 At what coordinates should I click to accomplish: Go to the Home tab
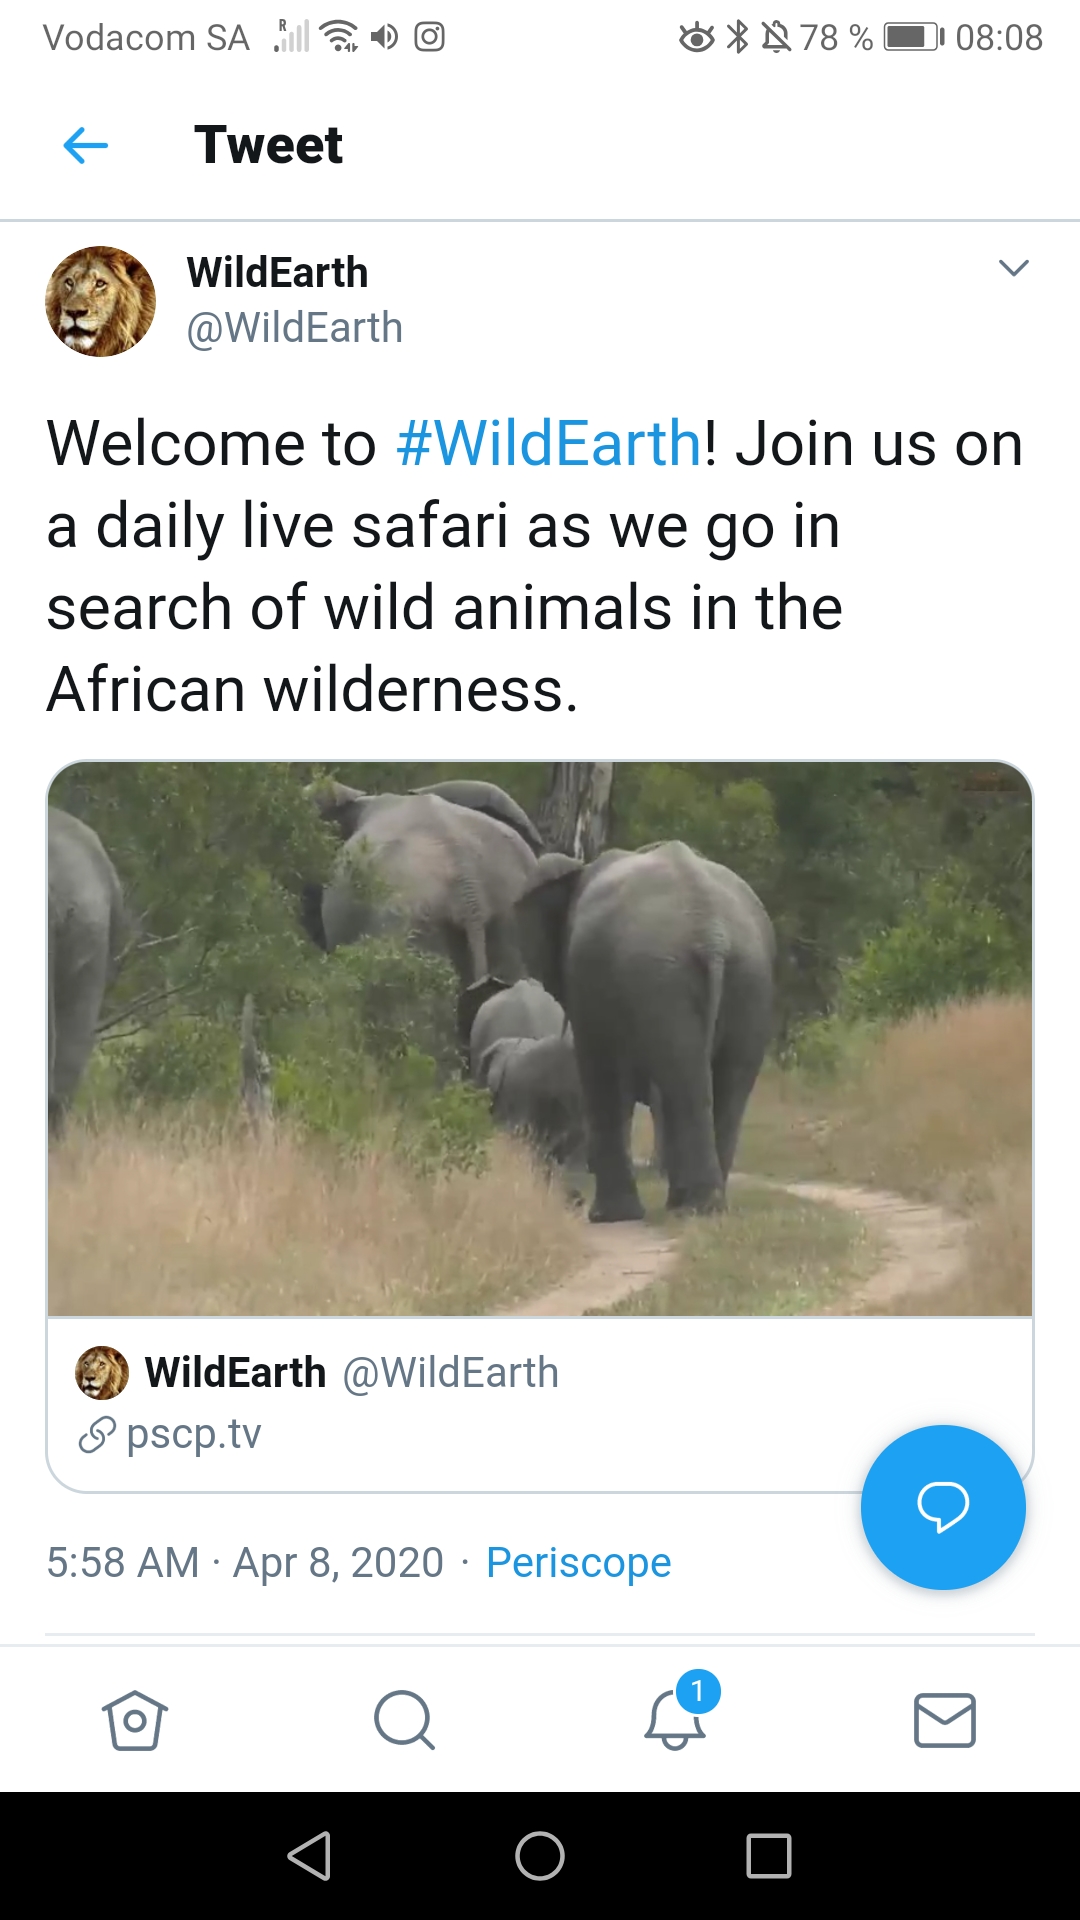tap(135, 1720)
